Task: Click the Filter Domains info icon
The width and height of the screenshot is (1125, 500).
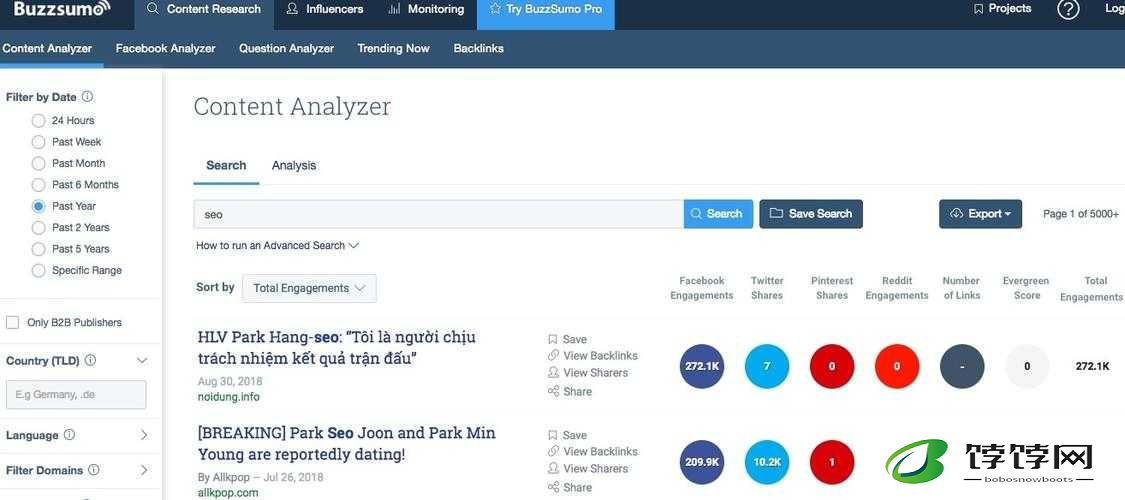Action: (93, 470)
